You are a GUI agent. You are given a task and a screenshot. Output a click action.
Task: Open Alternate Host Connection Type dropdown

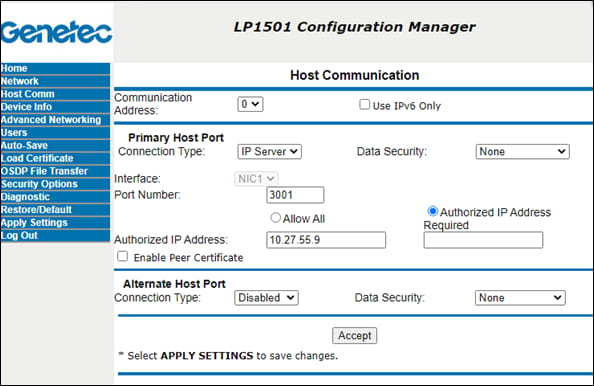tap(266, 298)
